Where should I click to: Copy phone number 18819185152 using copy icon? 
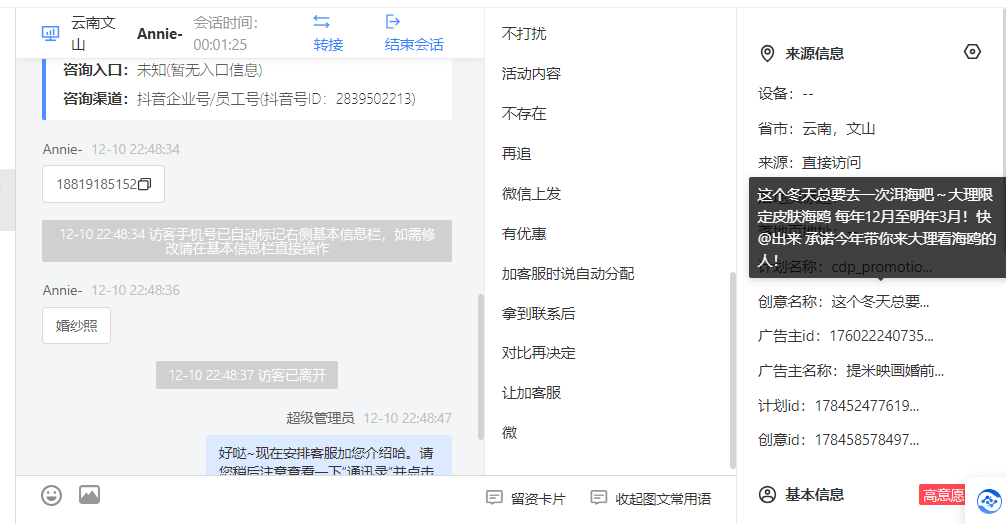point(145,184)
